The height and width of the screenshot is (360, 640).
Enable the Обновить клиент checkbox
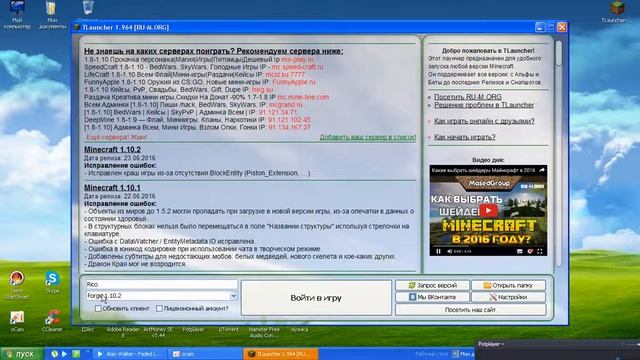click(x=98, y=309)
